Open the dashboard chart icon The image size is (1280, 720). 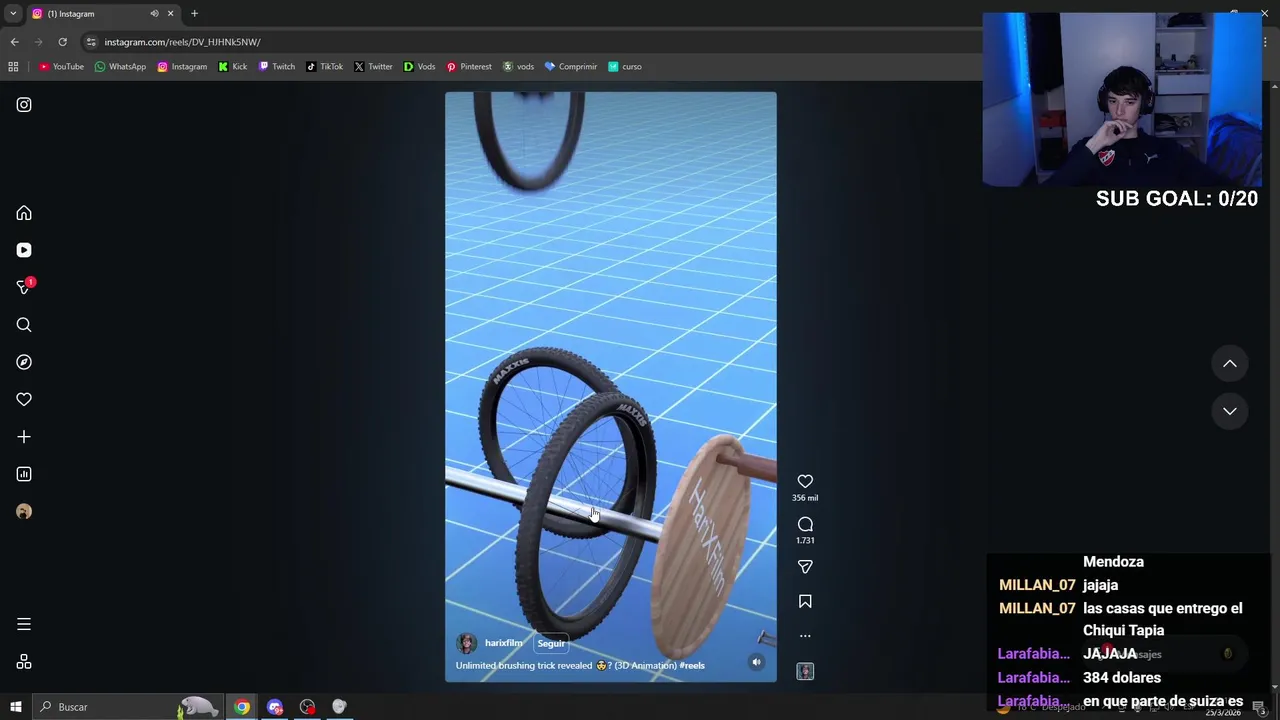[24, 474]
